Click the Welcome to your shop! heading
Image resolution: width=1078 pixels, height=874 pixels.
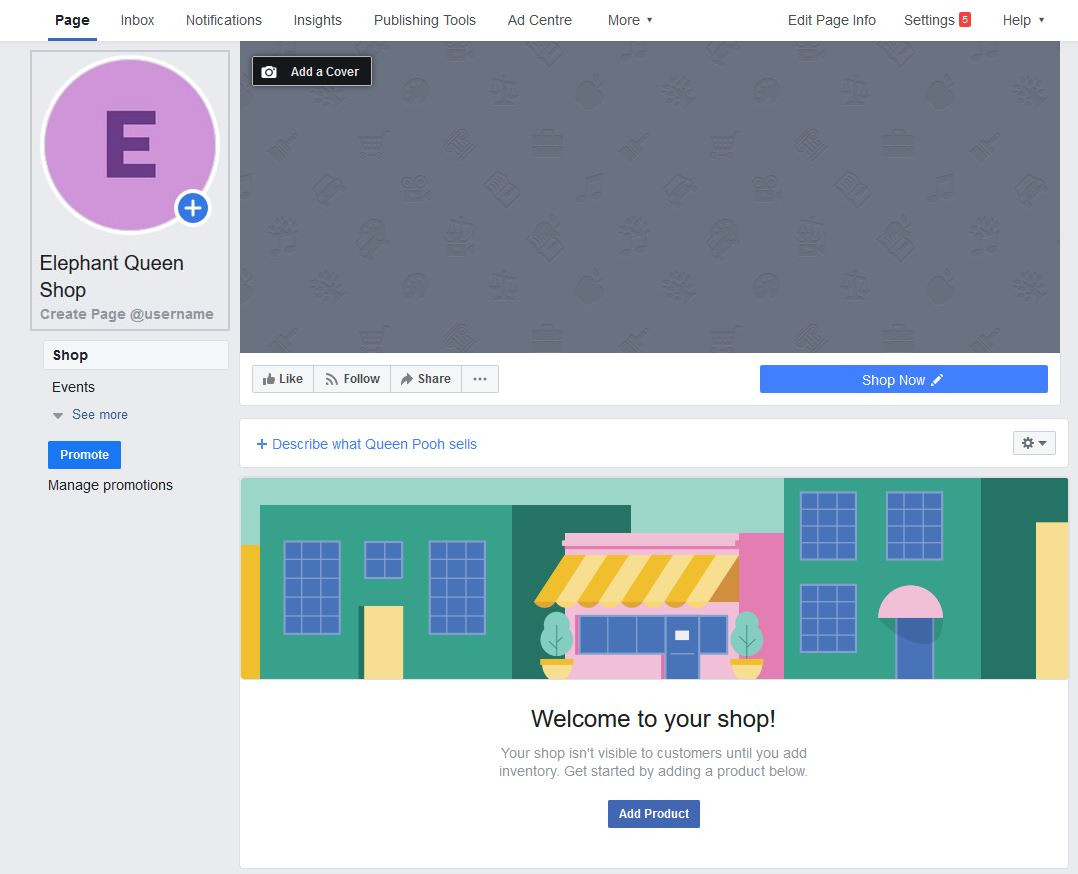point(653,719)
